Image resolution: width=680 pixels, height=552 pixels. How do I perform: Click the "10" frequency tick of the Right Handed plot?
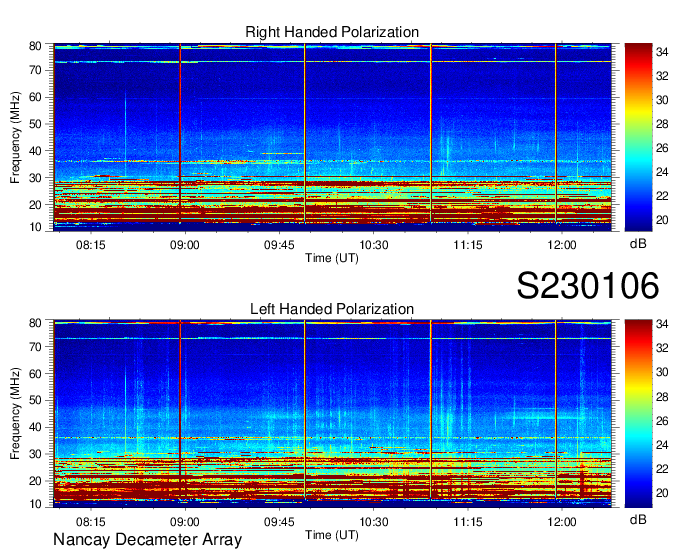(x=35, y=227)
